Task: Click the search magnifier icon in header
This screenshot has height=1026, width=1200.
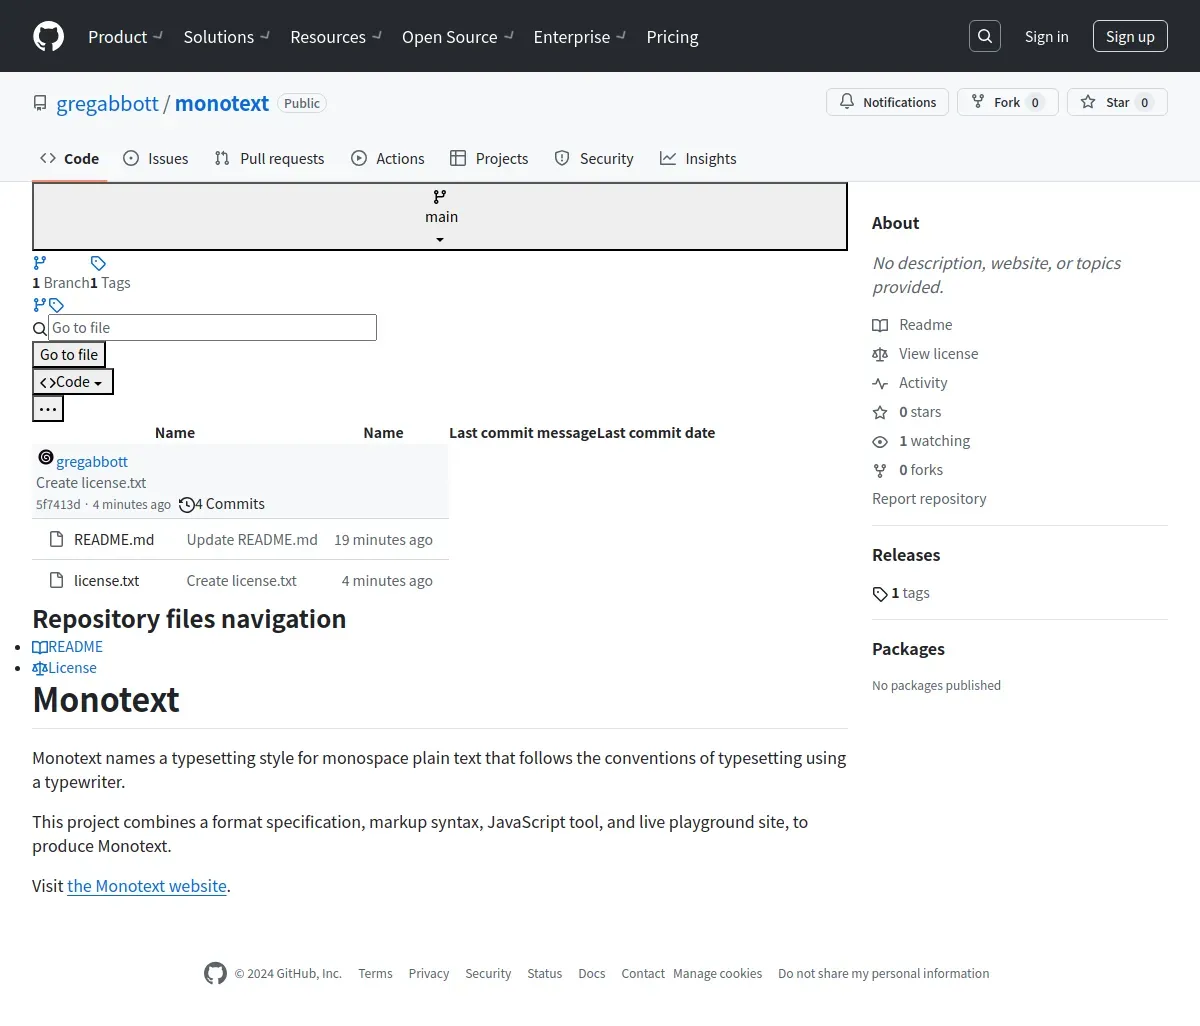Action: [985, 36]
